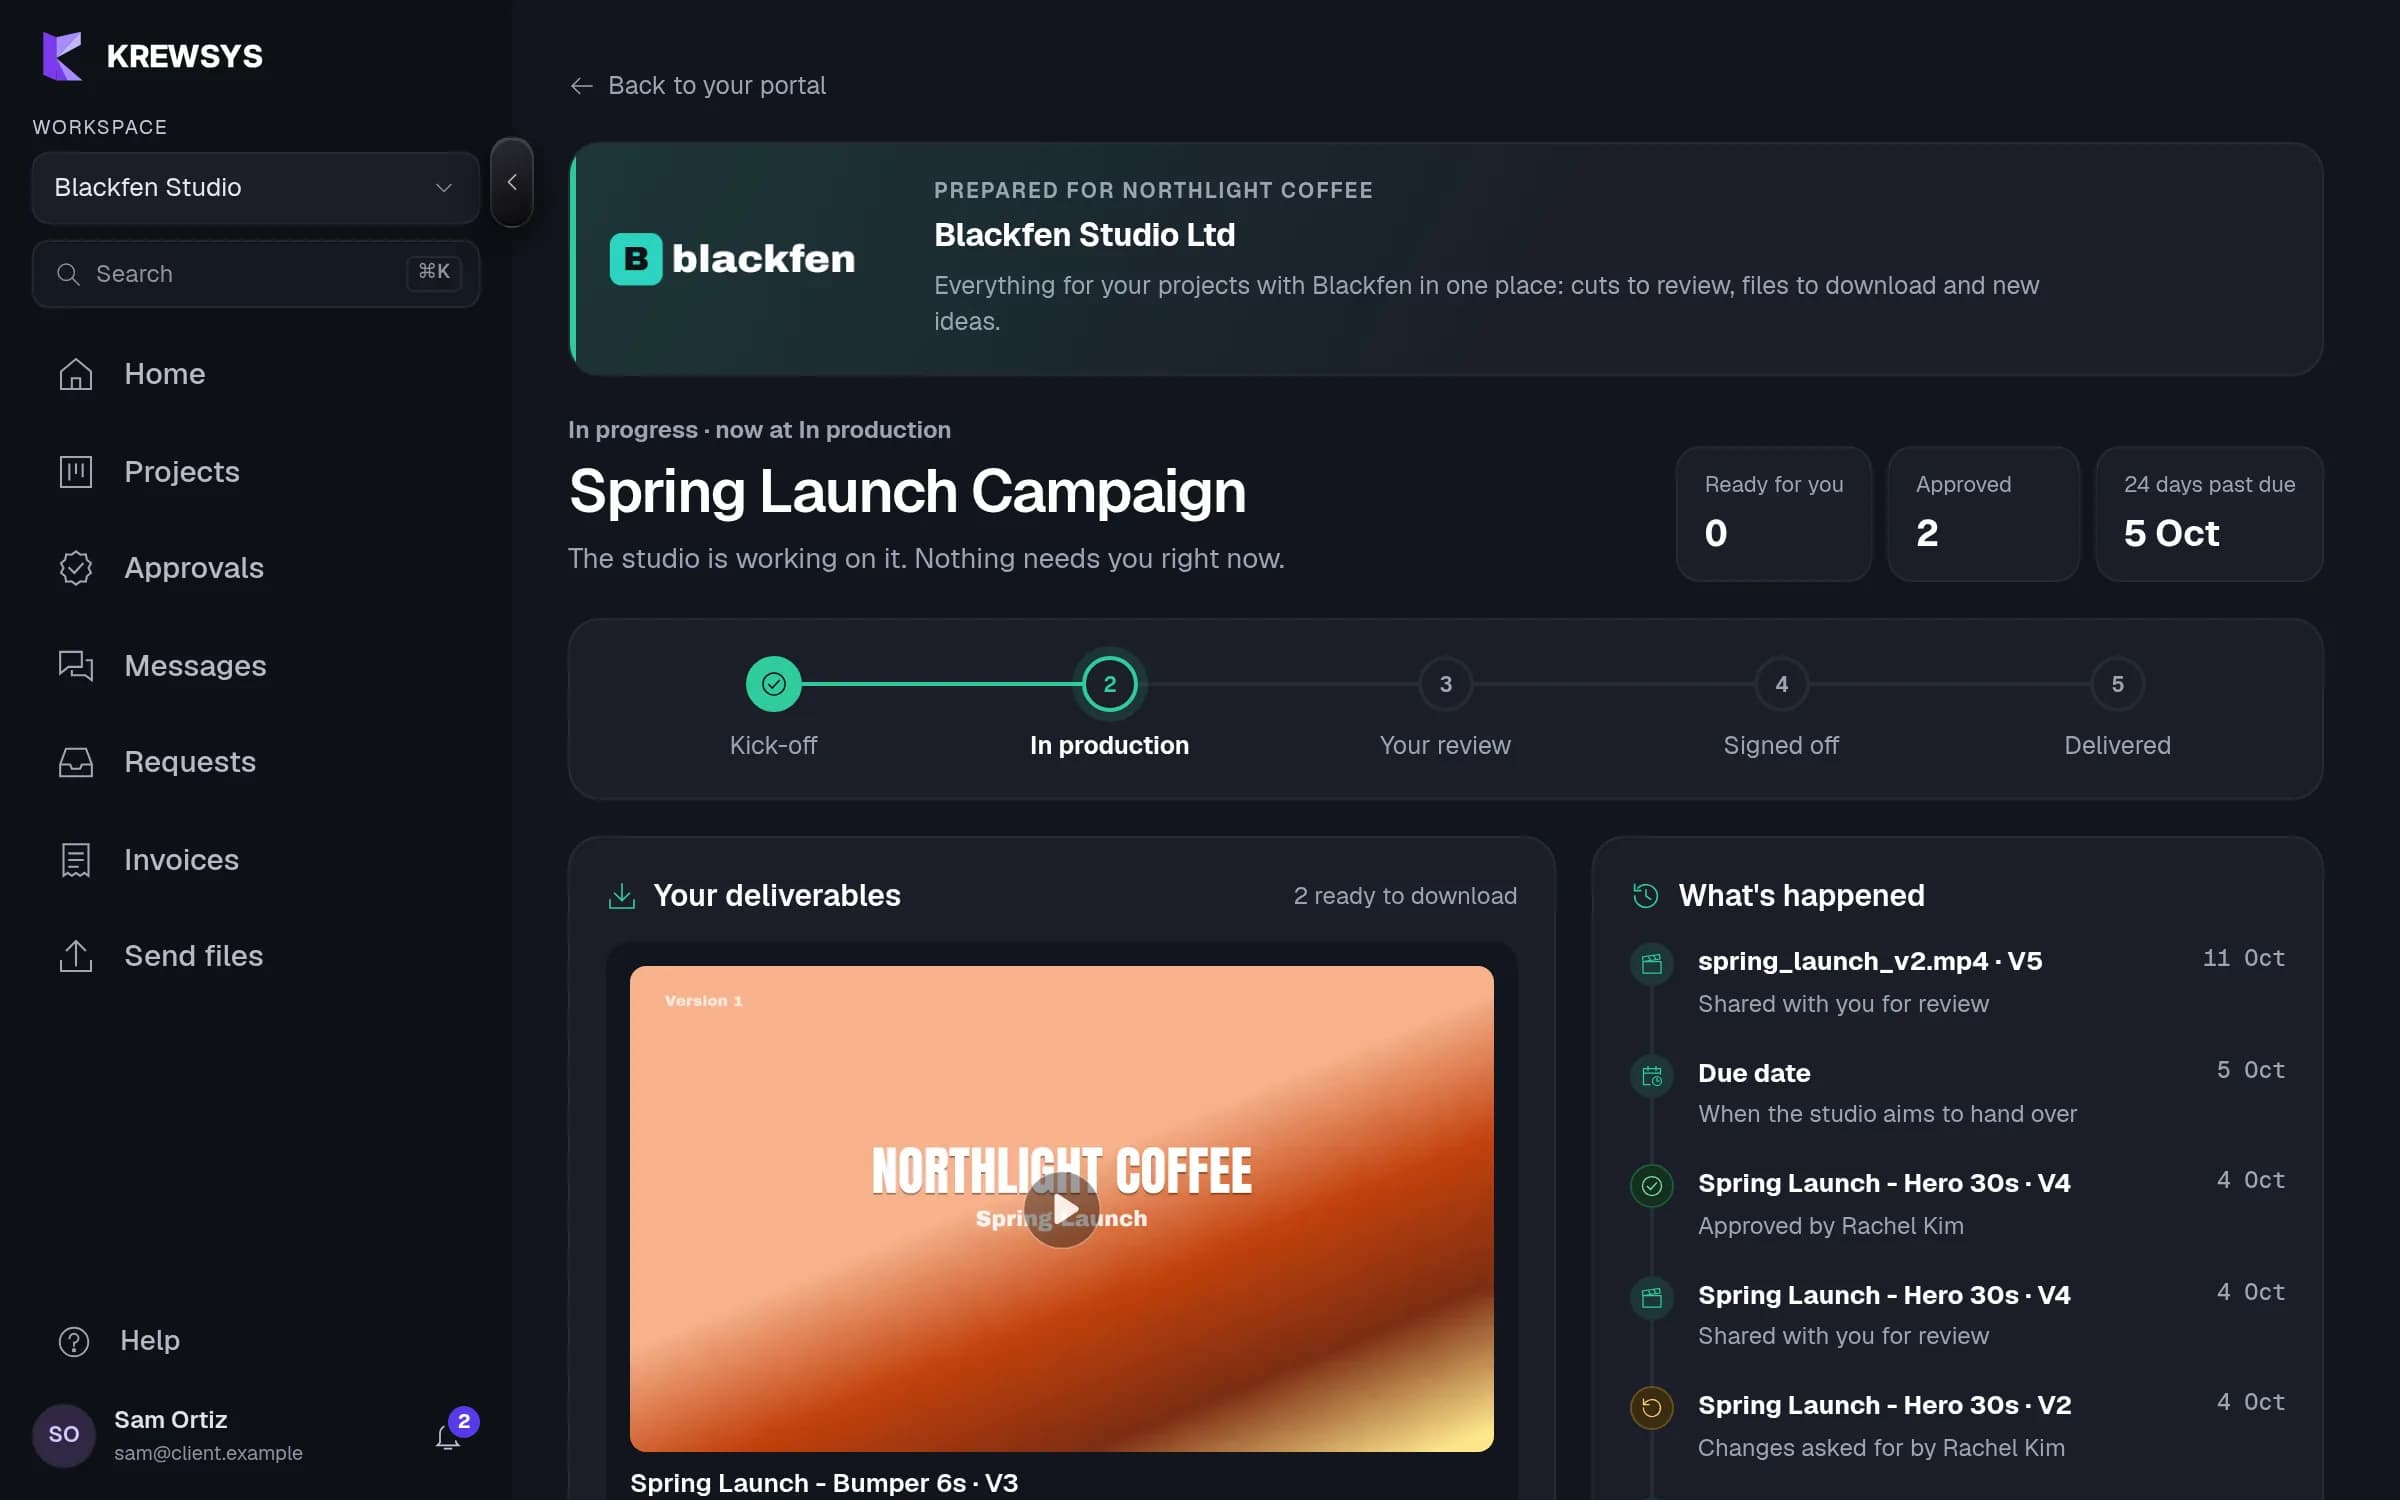The image size is (2400, 1500).
Task: Click clapperboard icon for shared Hero 30s V4
Action: 1652,1298
